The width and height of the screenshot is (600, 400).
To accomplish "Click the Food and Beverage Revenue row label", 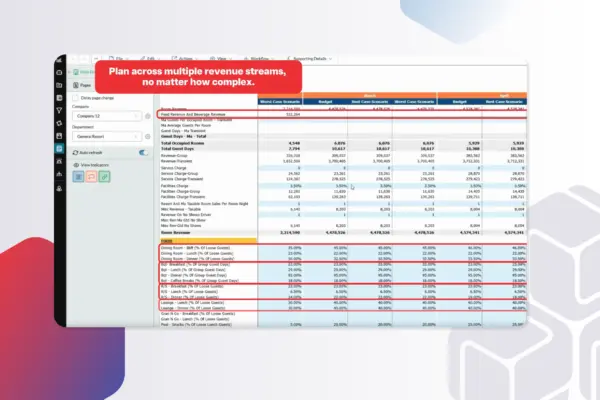I will (193, 114).
